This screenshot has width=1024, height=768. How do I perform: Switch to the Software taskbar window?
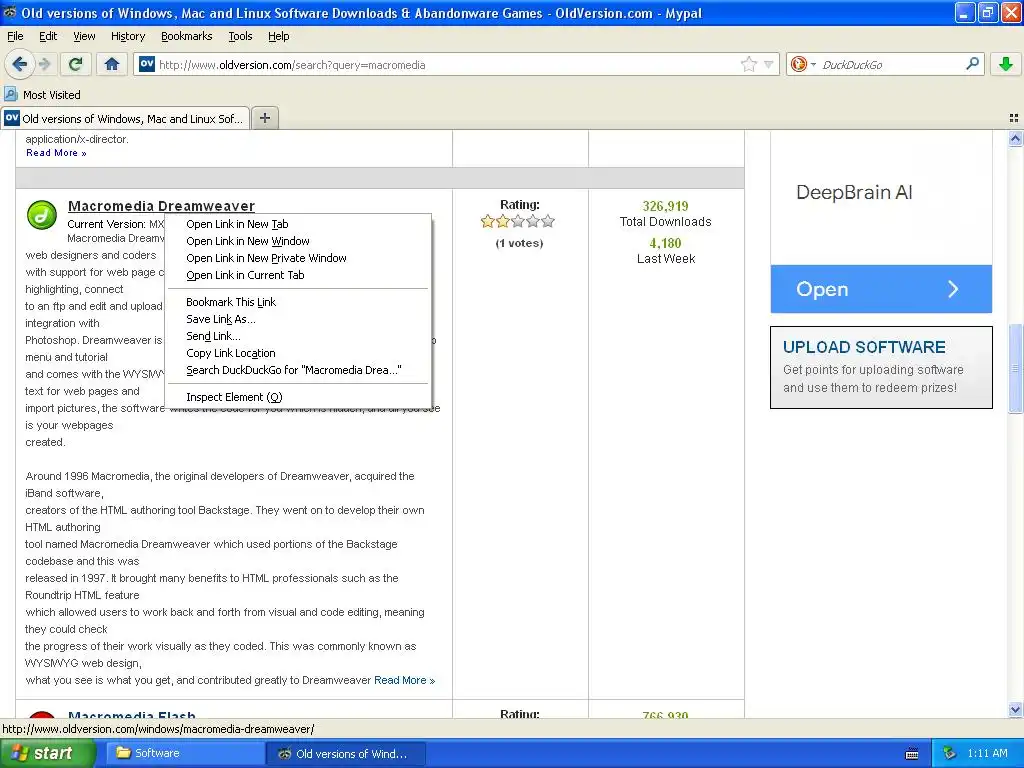pyautogui.click(x=184, y=753)
